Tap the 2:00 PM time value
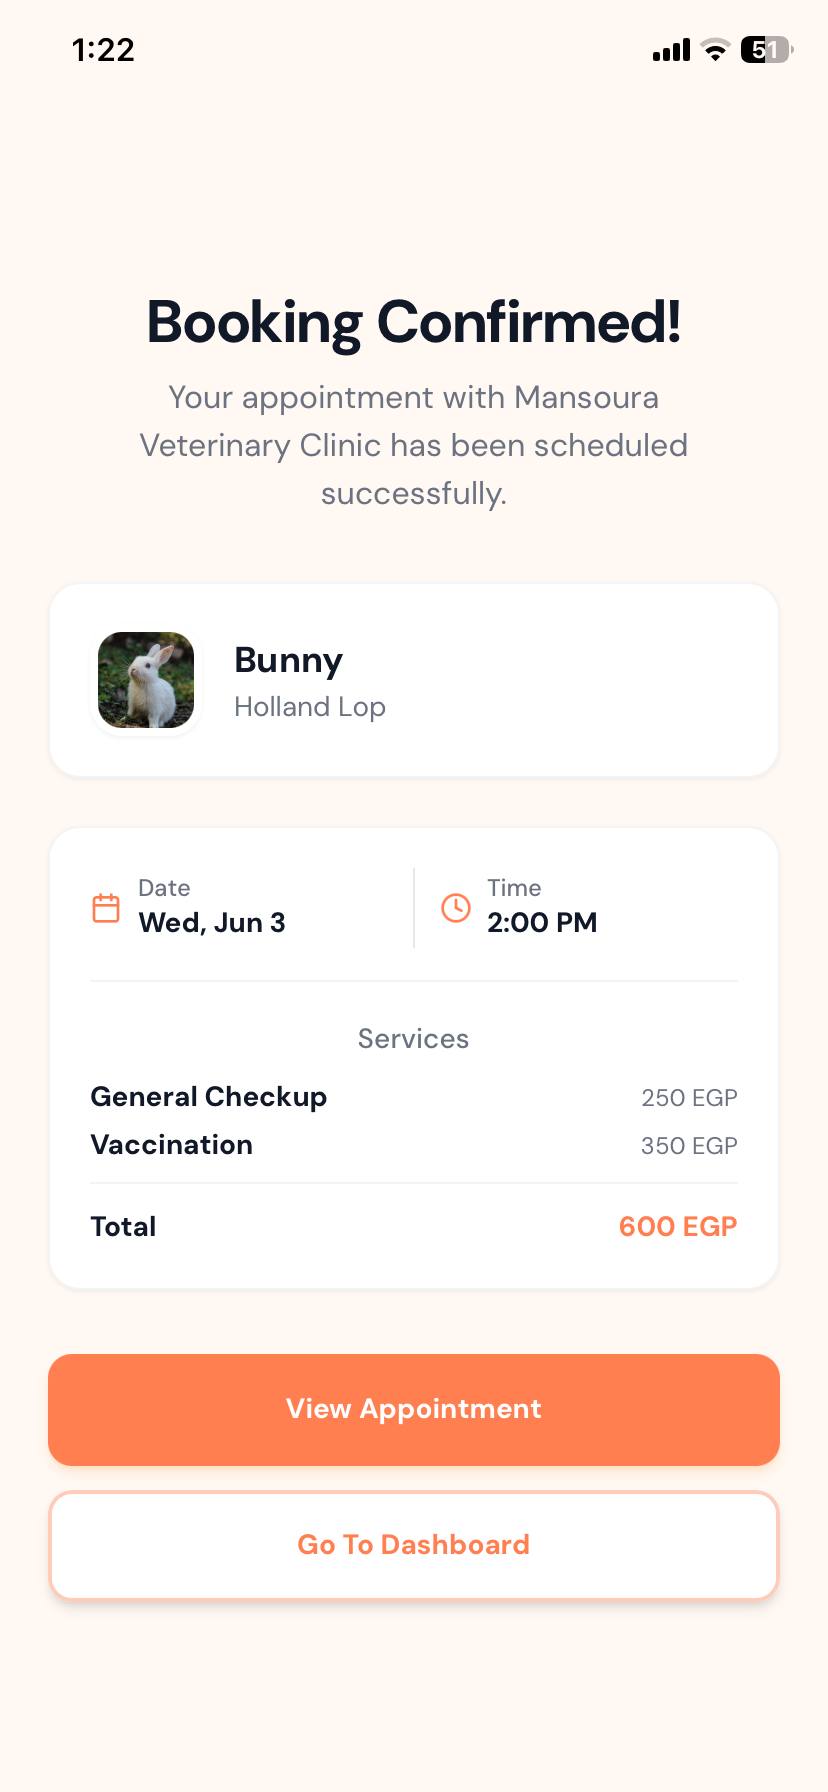 [542, 922]
